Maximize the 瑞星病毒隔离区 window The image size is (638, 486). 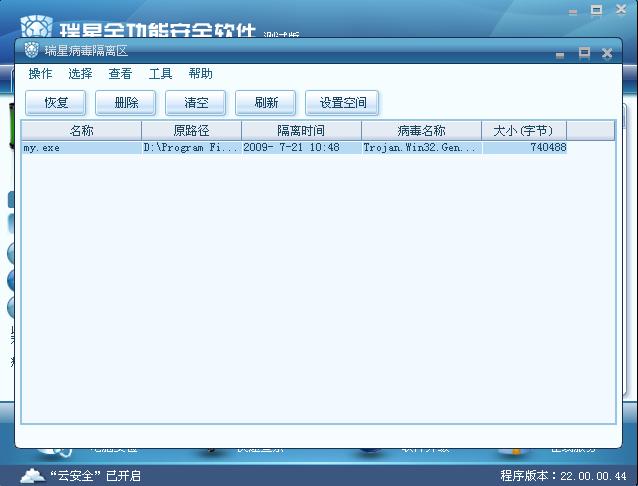coord(584,53)
